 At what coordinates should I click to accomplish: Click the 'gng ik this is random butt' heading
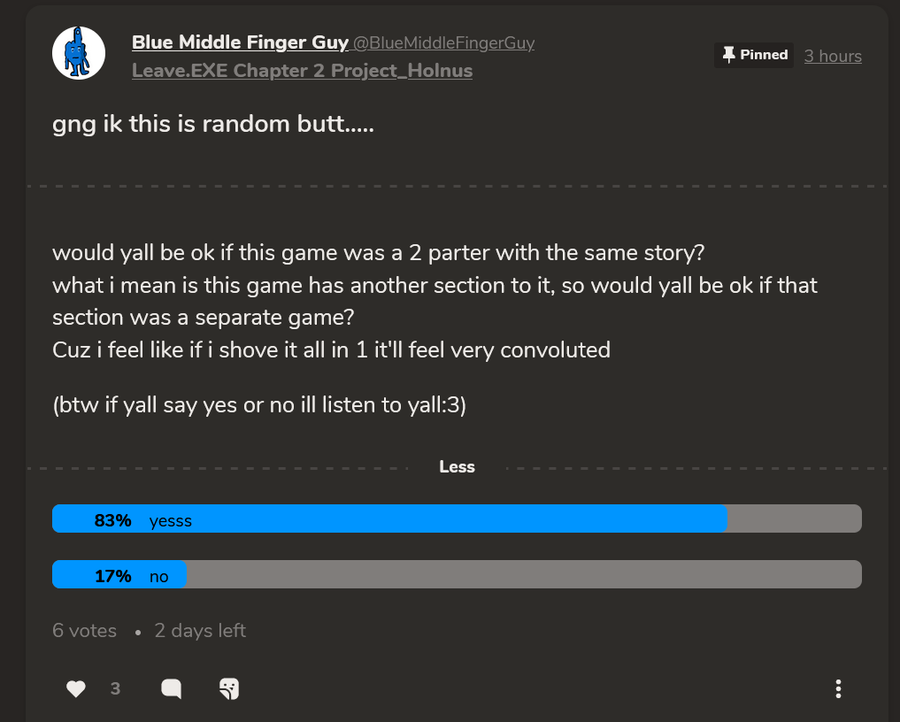(213, 129)
